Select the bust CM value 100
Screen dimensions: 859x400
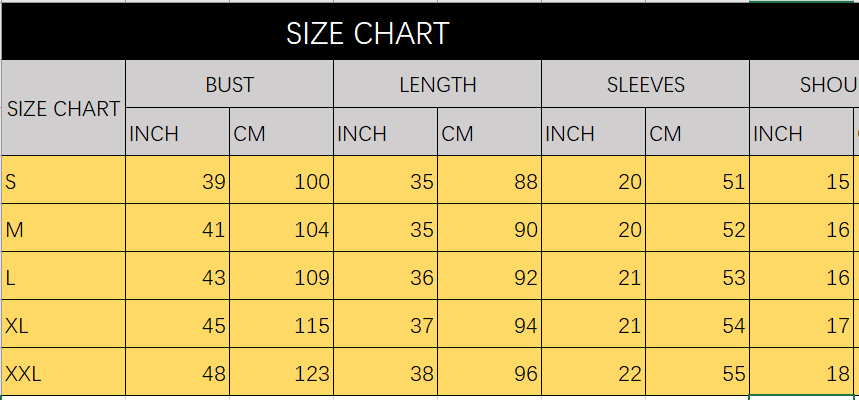282,180
